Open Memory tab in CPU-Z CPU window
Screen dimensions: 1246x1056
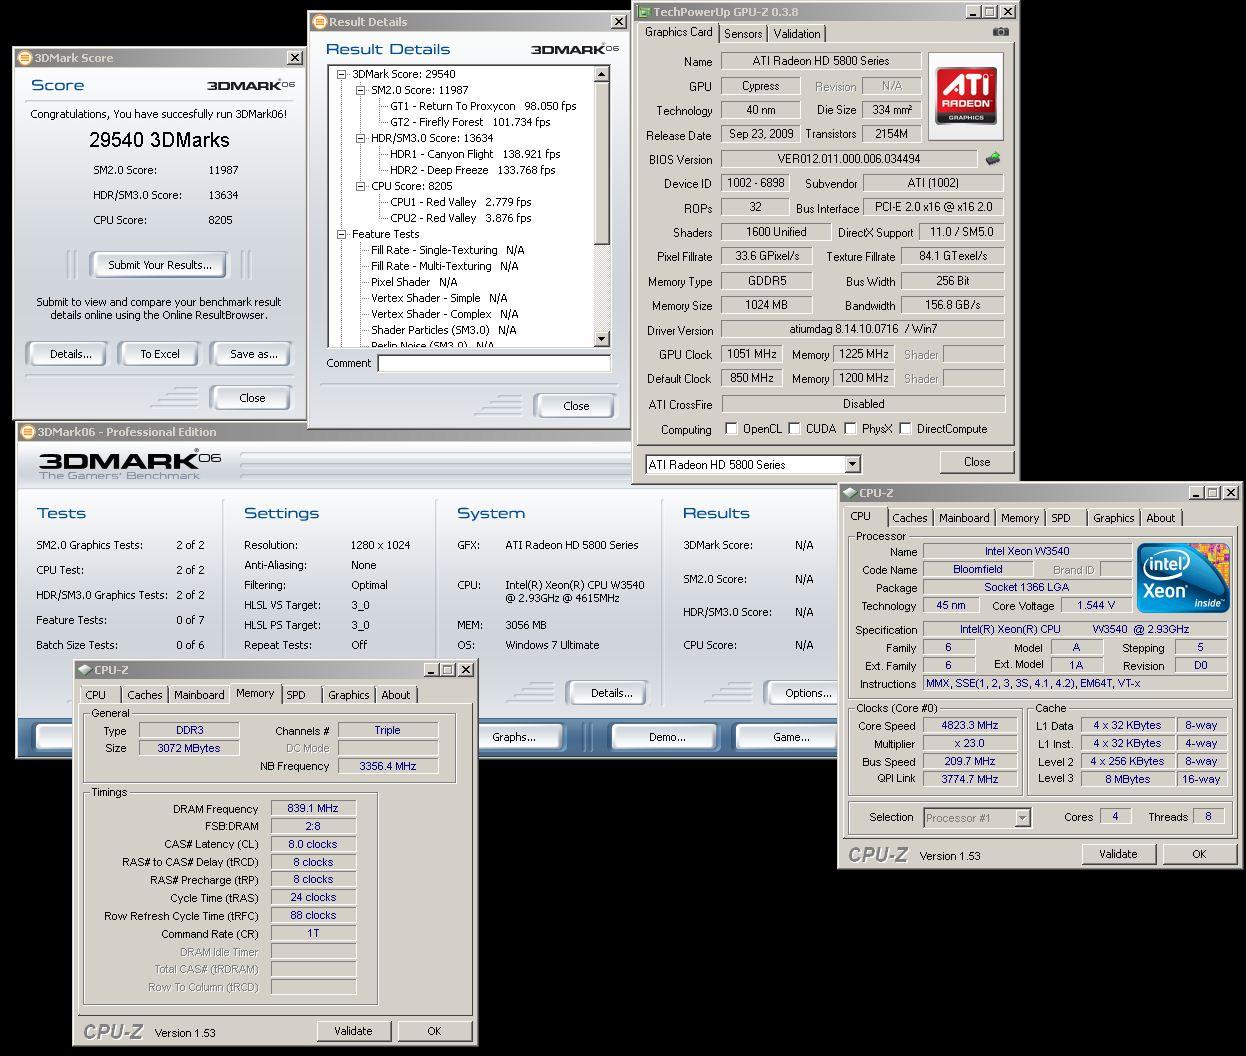coord(1019,518)
